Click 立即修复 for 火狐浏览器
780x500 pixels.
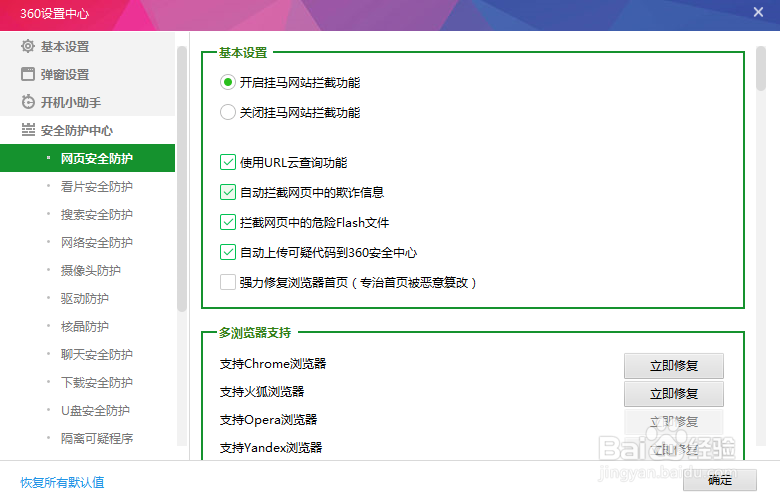click(x=674, y=394)
